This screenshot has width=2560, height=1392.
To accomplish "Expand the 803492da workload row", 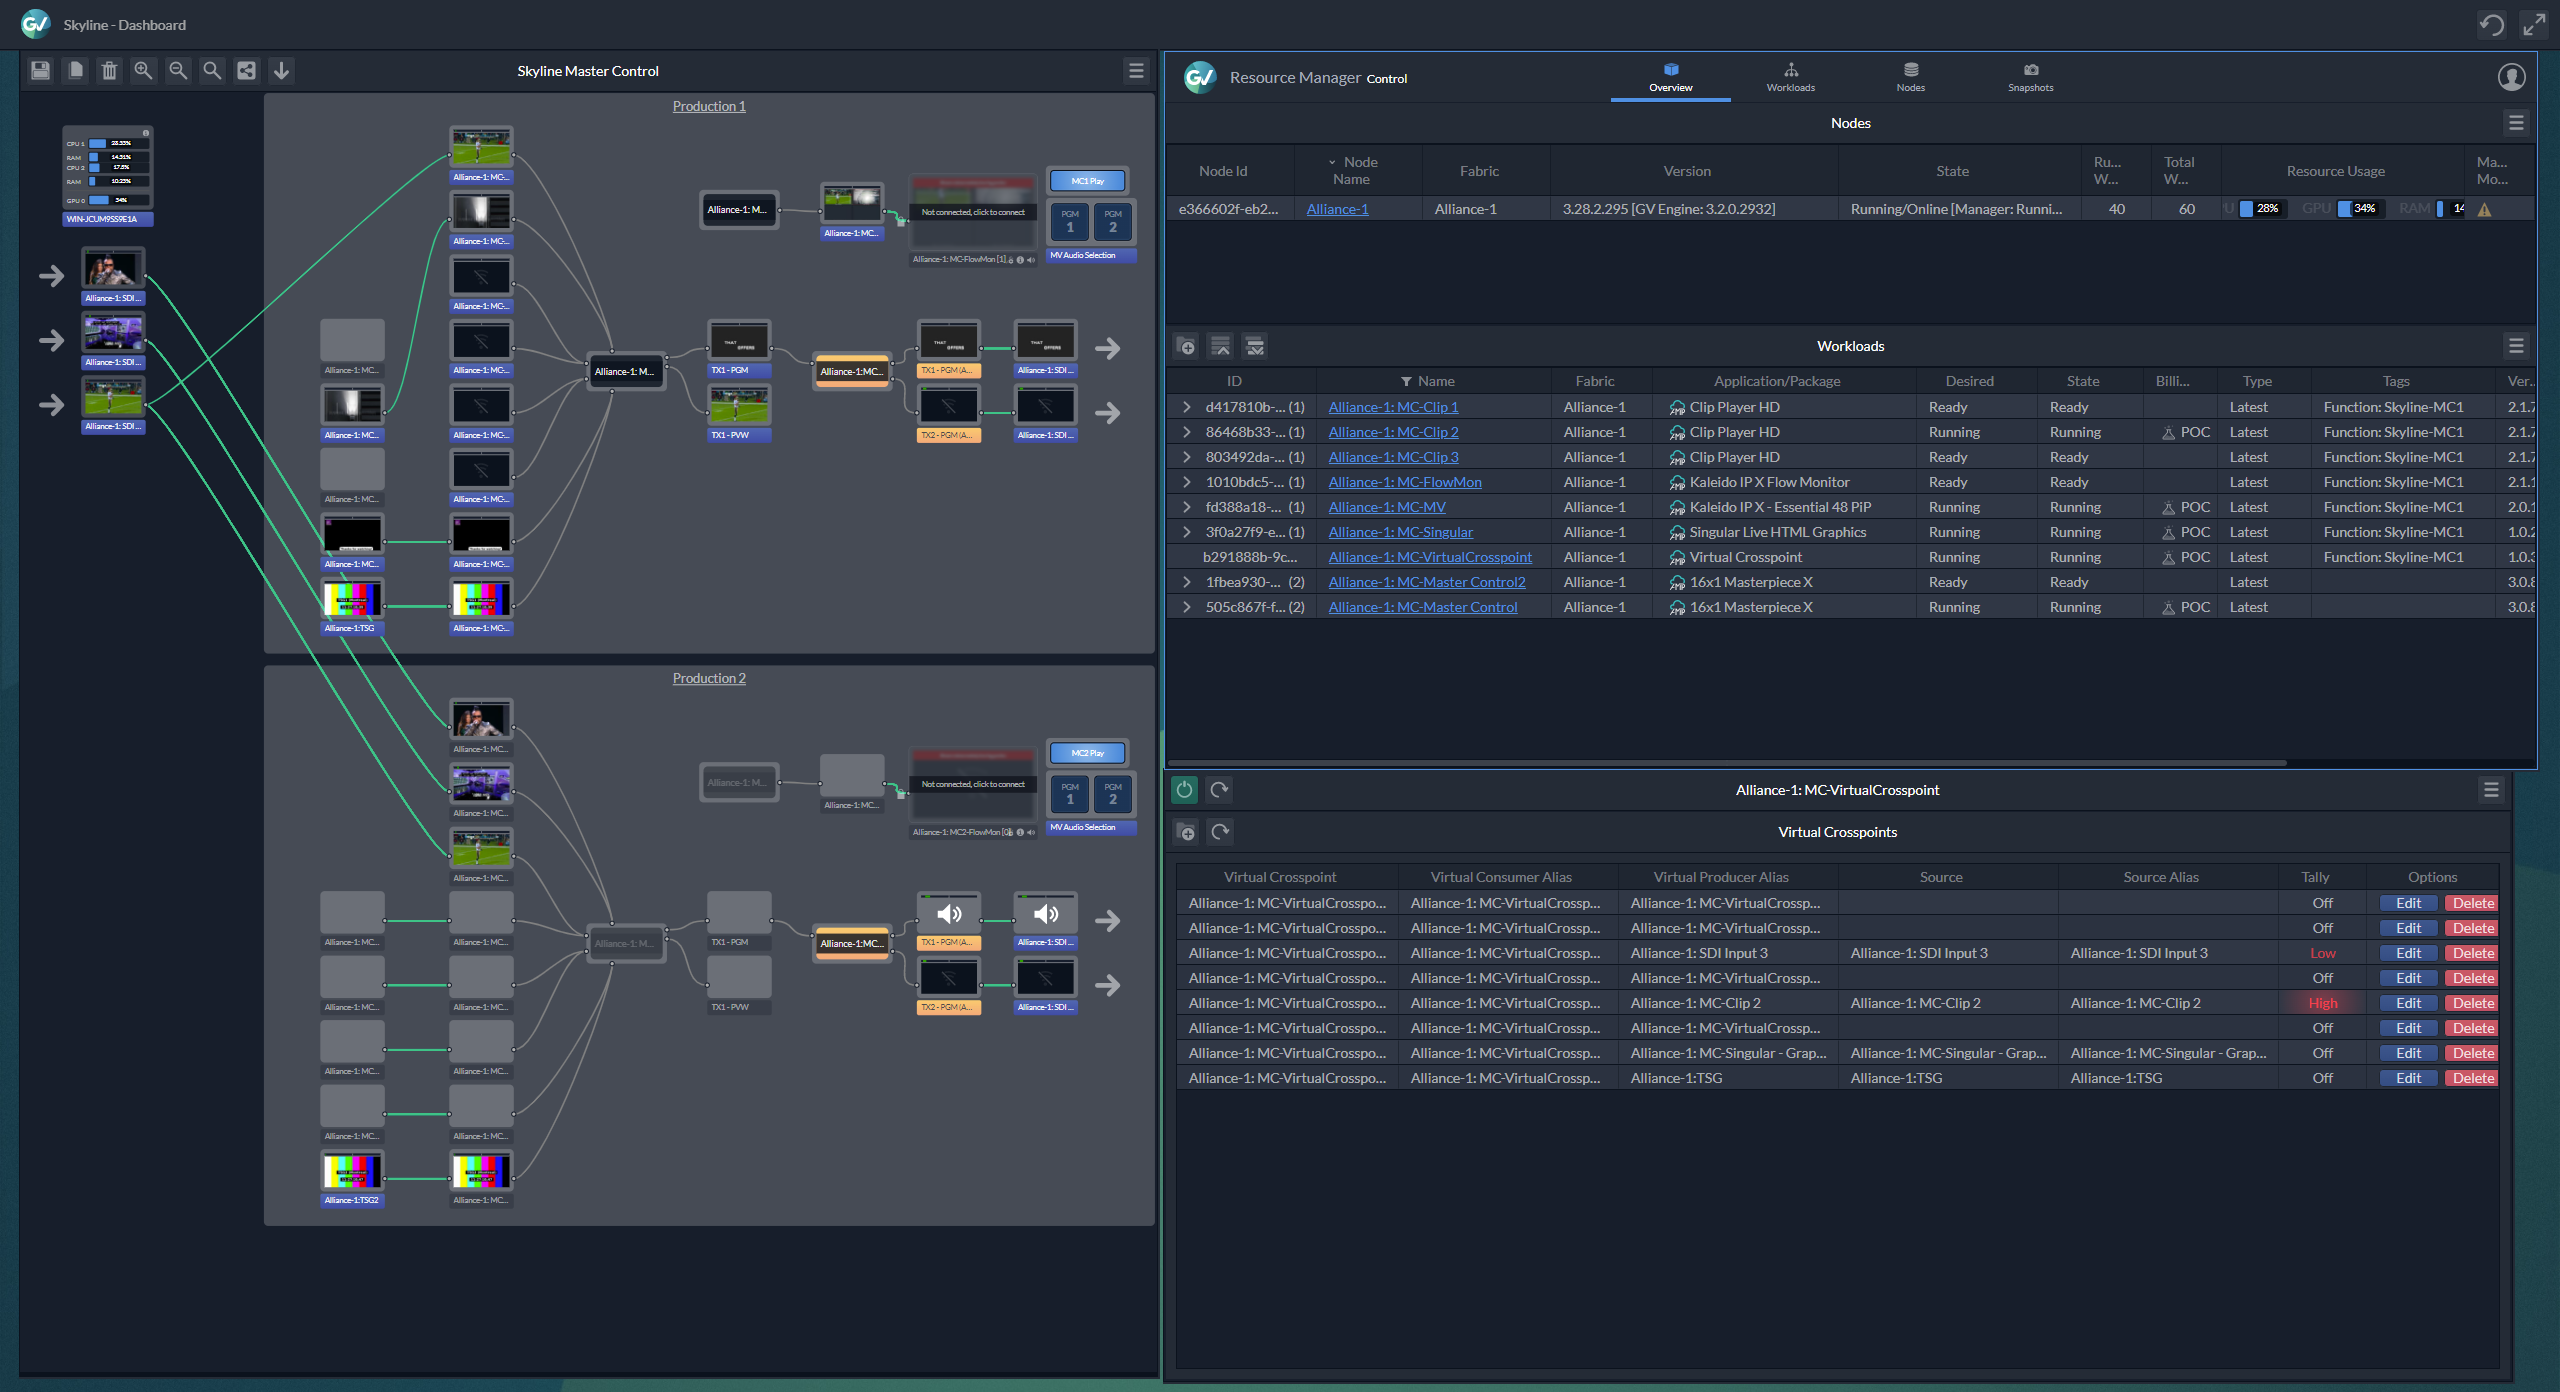I will (x=1187, y=457).
